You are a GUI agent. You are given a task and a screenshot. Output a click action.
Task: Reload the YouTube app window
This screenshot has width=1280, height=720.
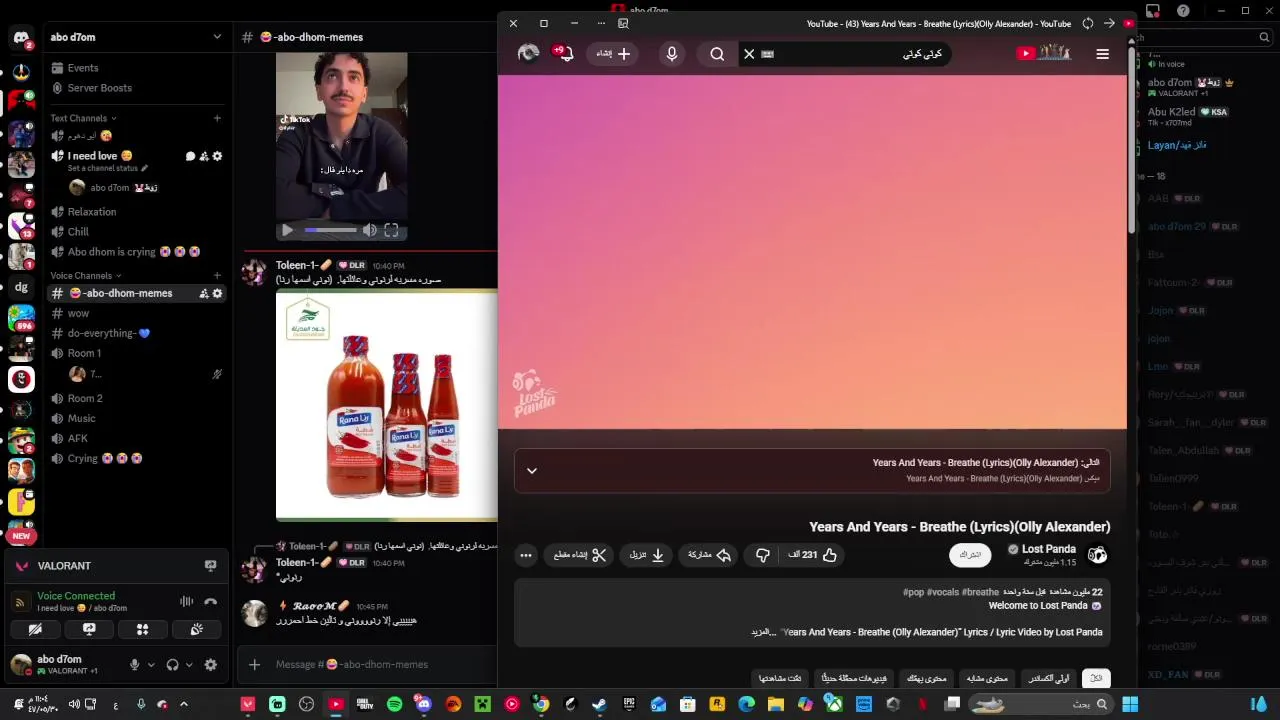1087,23
